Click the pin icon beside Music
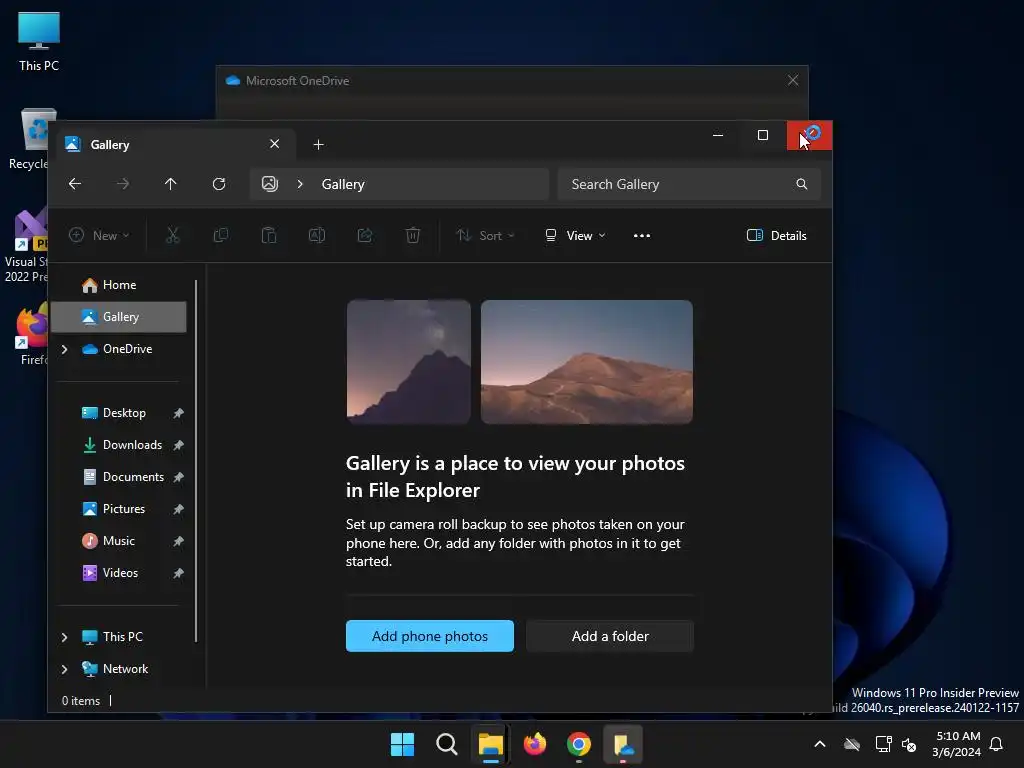The image size is (1024, 768). 178,541
